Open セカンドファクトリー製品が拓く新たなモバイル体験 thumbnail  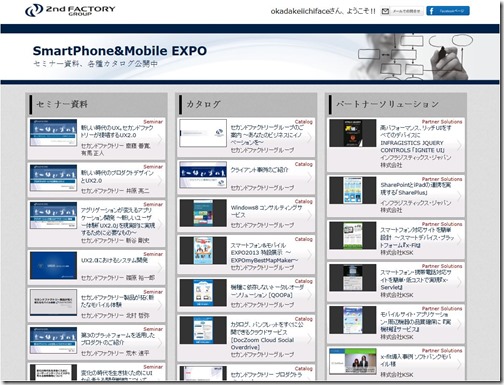pos(53,302)
